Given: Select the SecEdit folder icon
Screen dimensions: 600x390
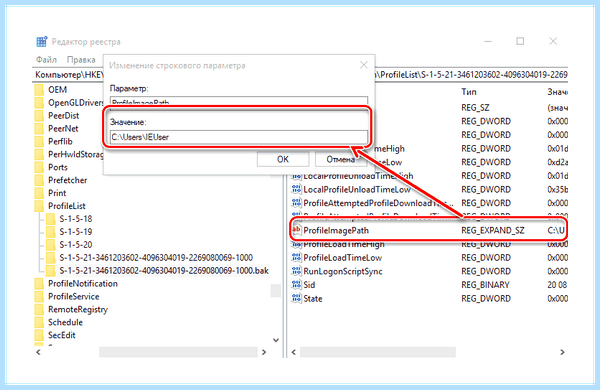Looking at the screenshot, I should pos(39,335).
